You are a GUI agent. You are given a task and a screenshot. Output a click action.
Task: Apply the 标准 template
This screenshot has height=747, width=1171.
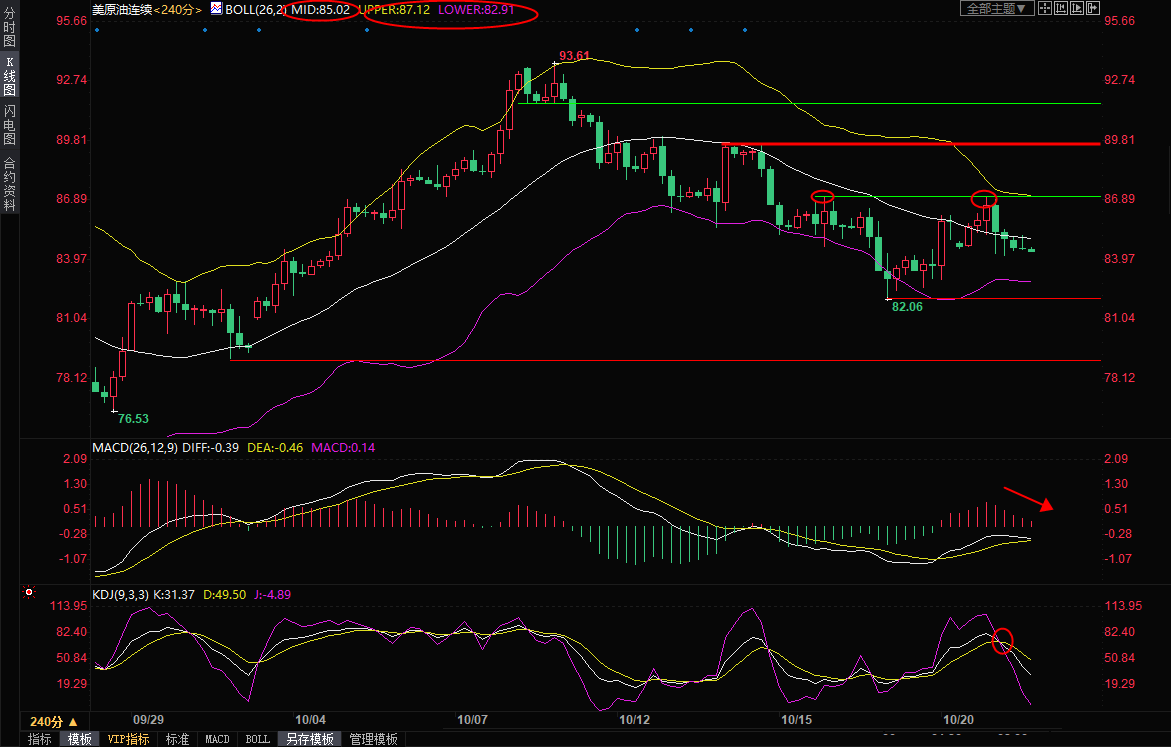(x=177, y=739)
